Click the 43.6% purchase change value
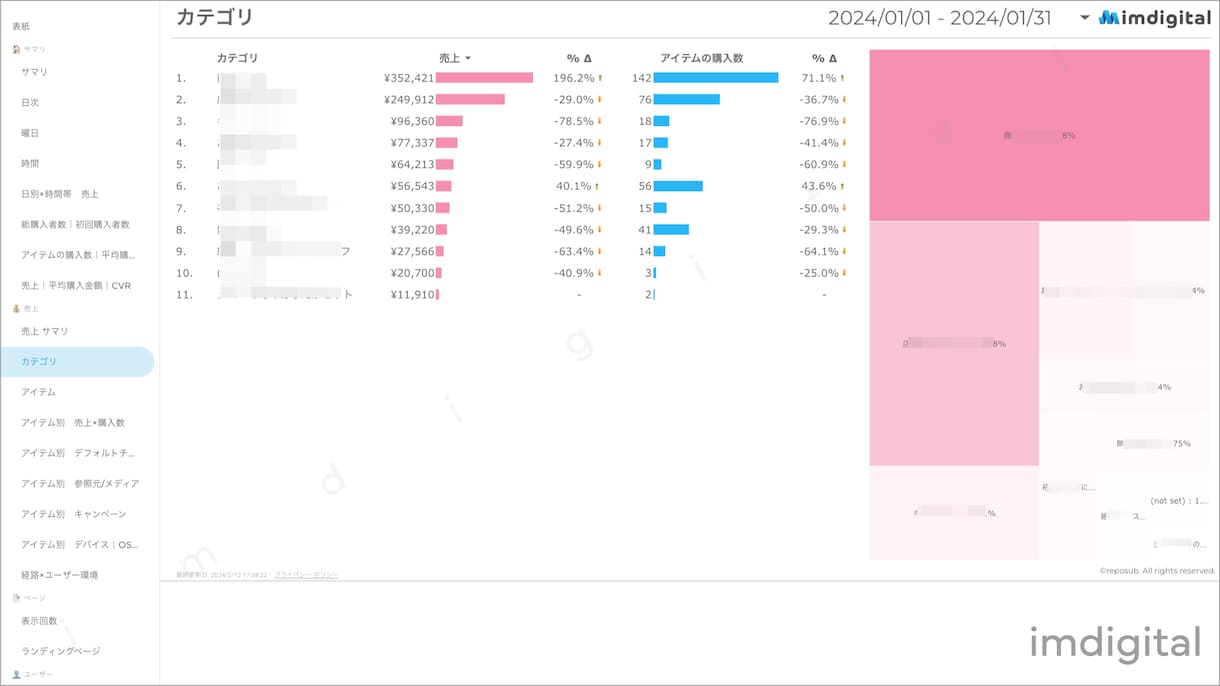The height and width of the screenshot is (686, 1220). 819,186
